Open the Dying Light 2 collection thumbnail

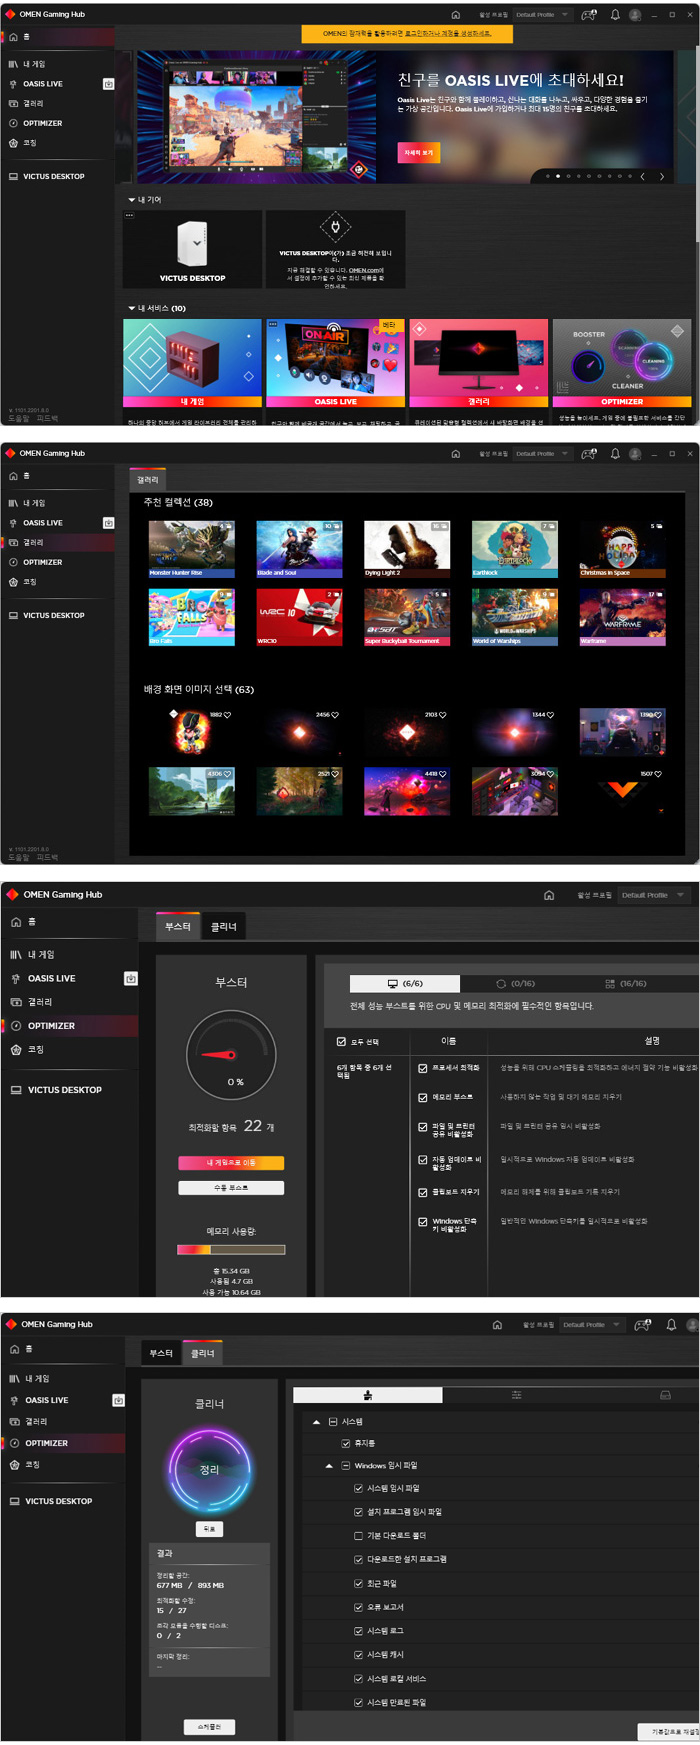407,548
